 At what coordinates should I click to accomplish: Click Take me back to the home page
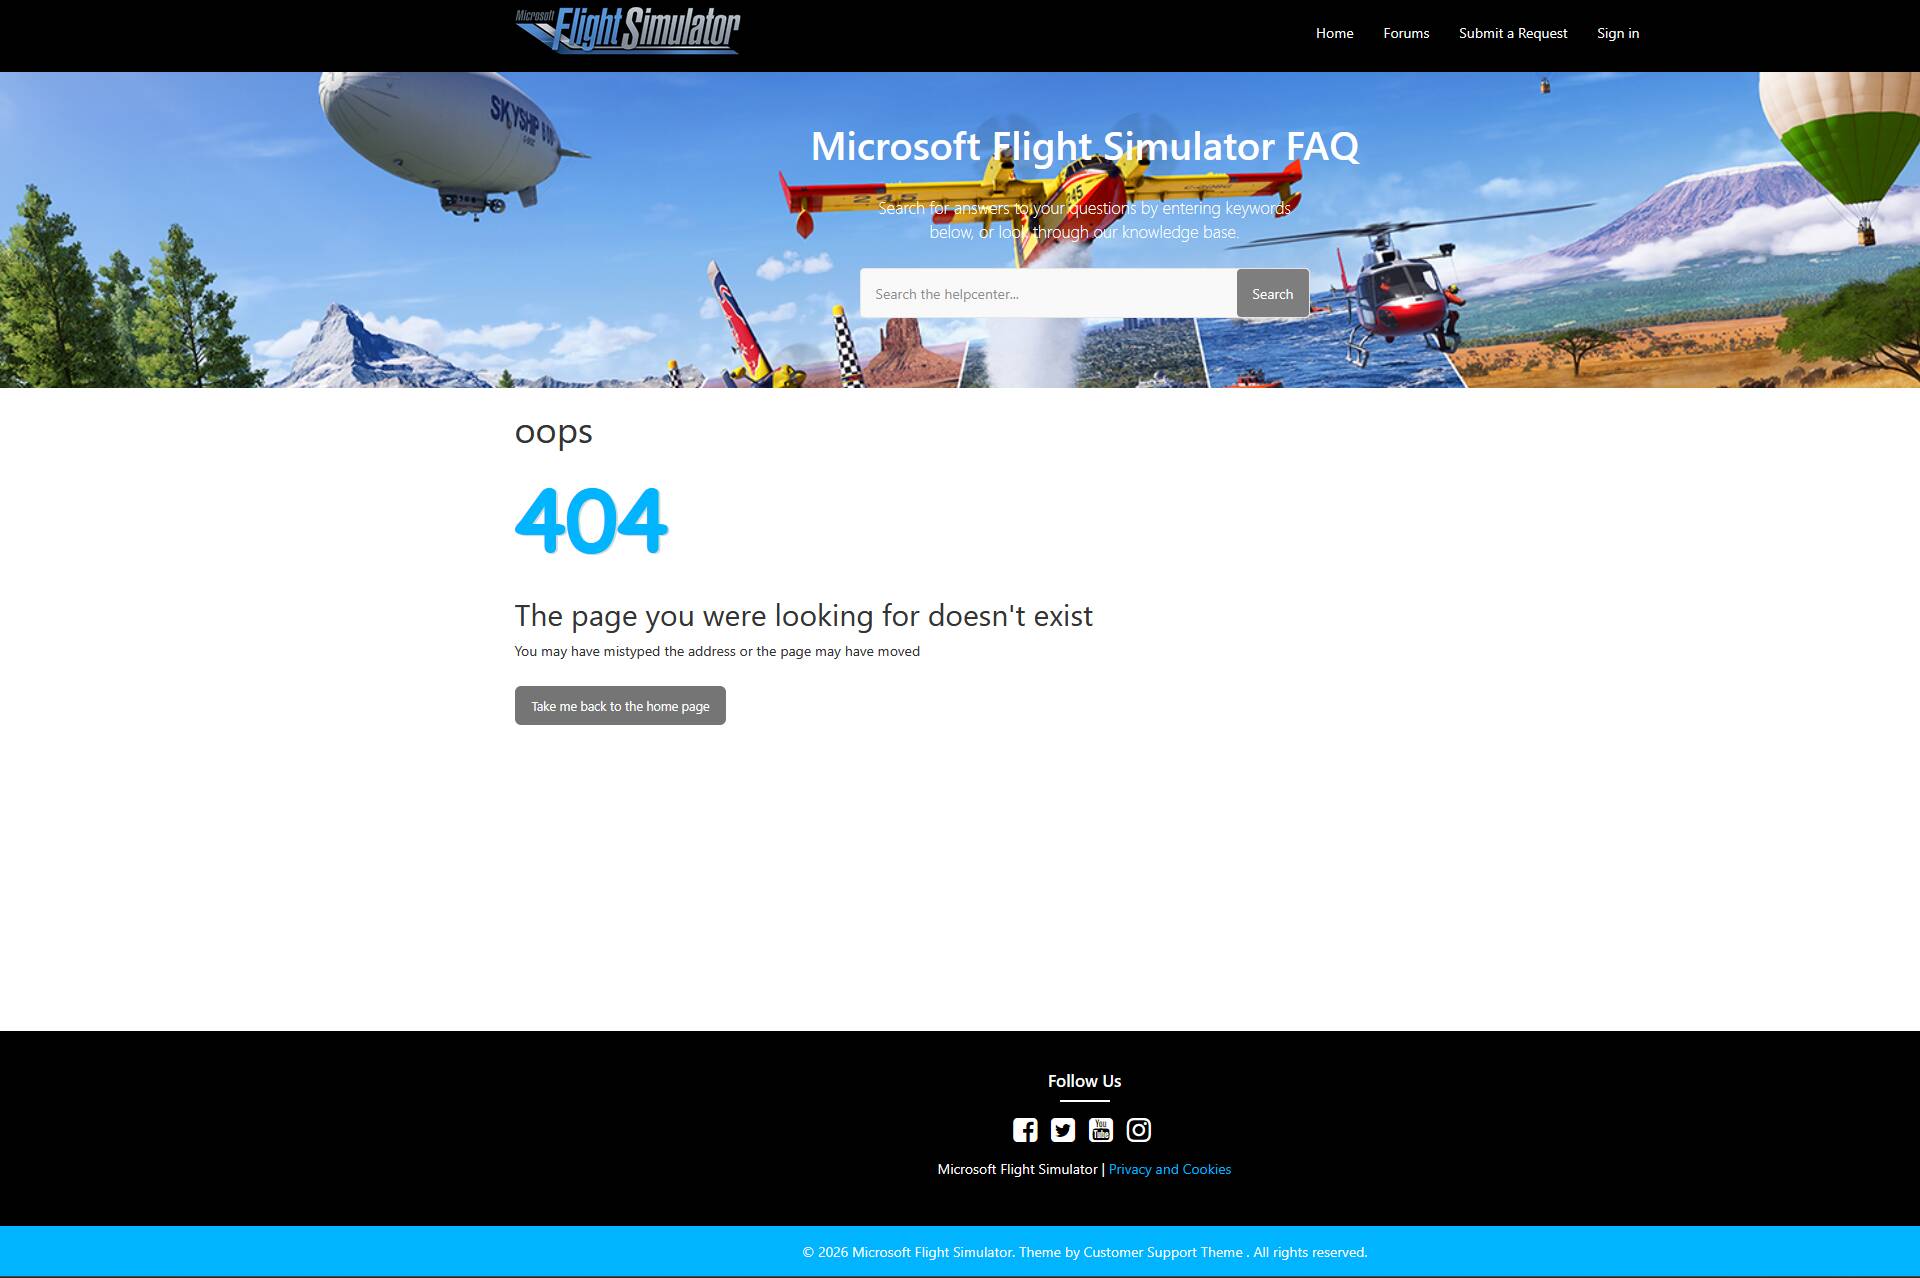pyautogui.click(x=620, y=706)
